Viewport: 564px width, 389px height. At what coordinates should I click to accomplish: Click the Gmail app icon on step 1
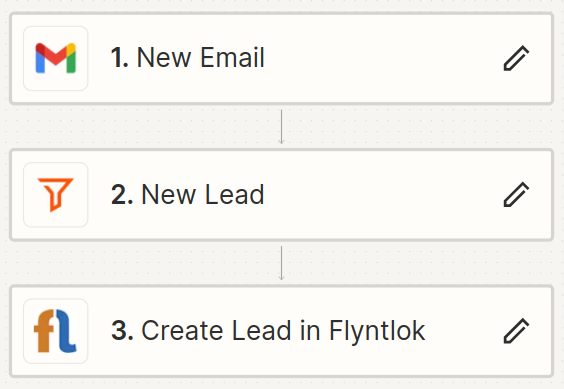click(56, 58)
